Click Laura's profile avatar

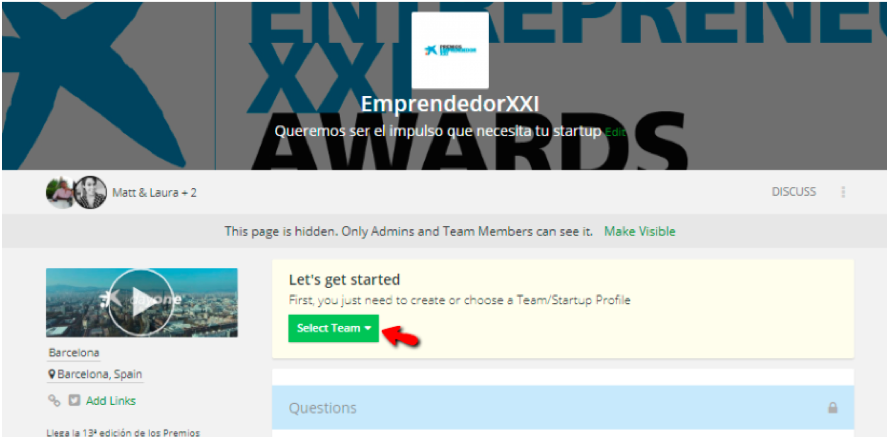pos(91,192)
